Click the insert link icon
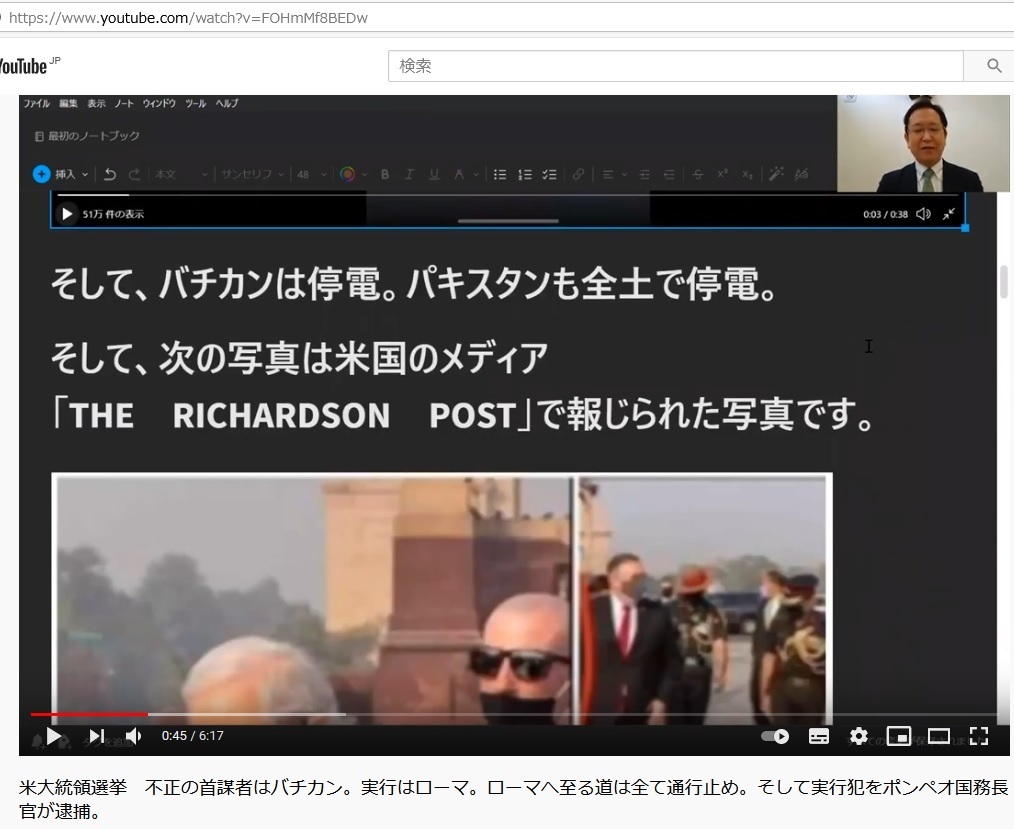This screenshot has height=829, width=1014. (x=578, y=174)
